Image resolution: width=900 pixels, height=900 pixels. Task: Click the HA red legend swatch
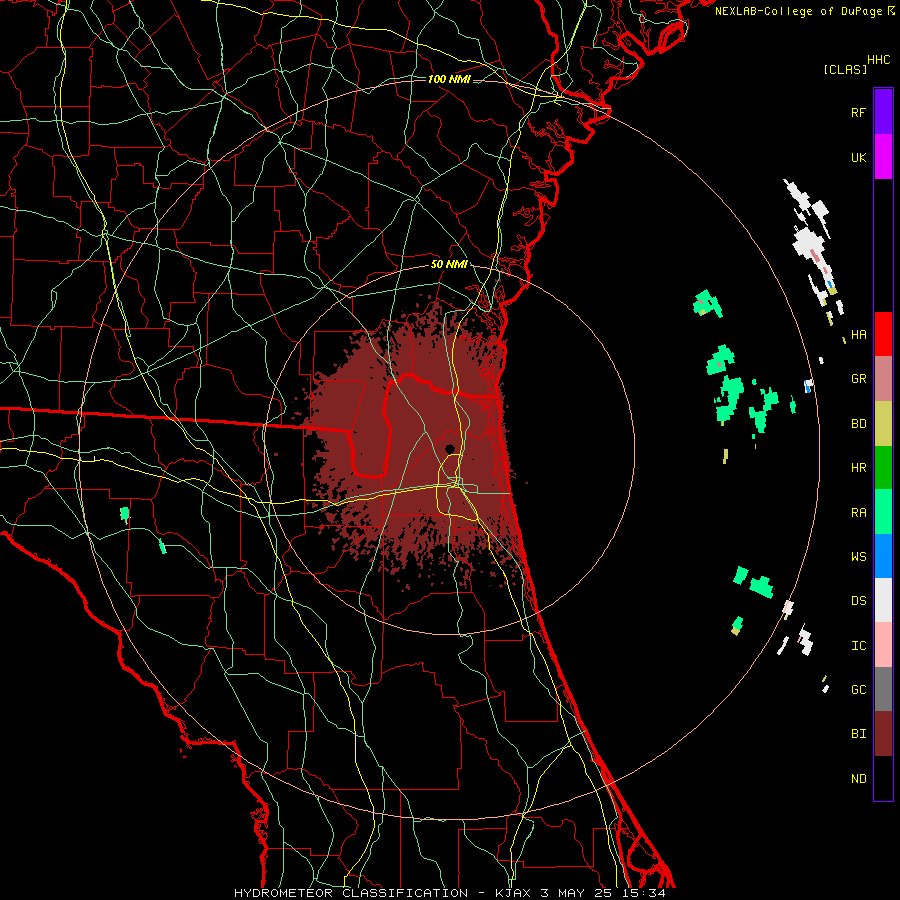coord(883,334)
